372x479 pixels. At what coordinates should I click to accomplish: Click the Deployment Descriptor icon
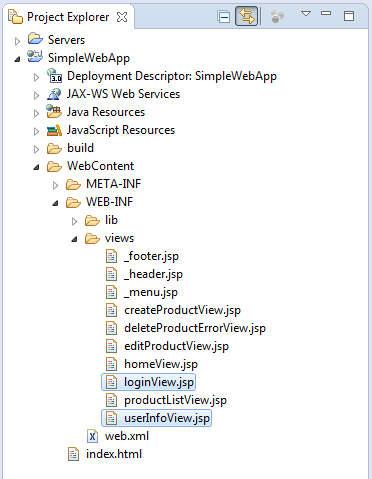[54, 76]
